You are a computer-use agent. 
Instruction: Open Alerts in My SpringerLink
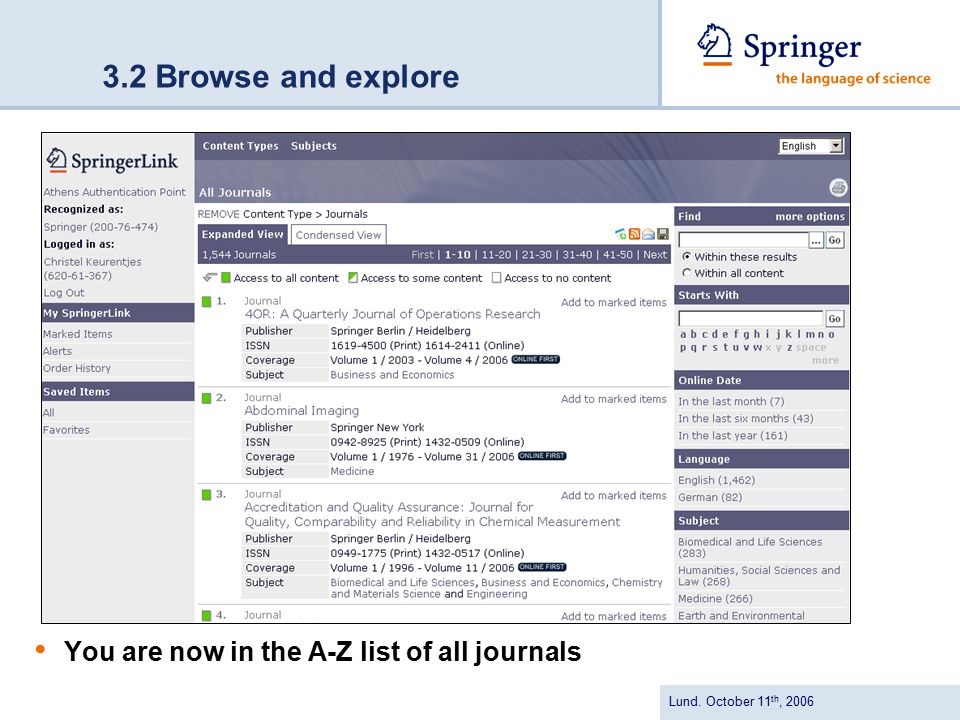pyautogui.click(x=58, y=351)
